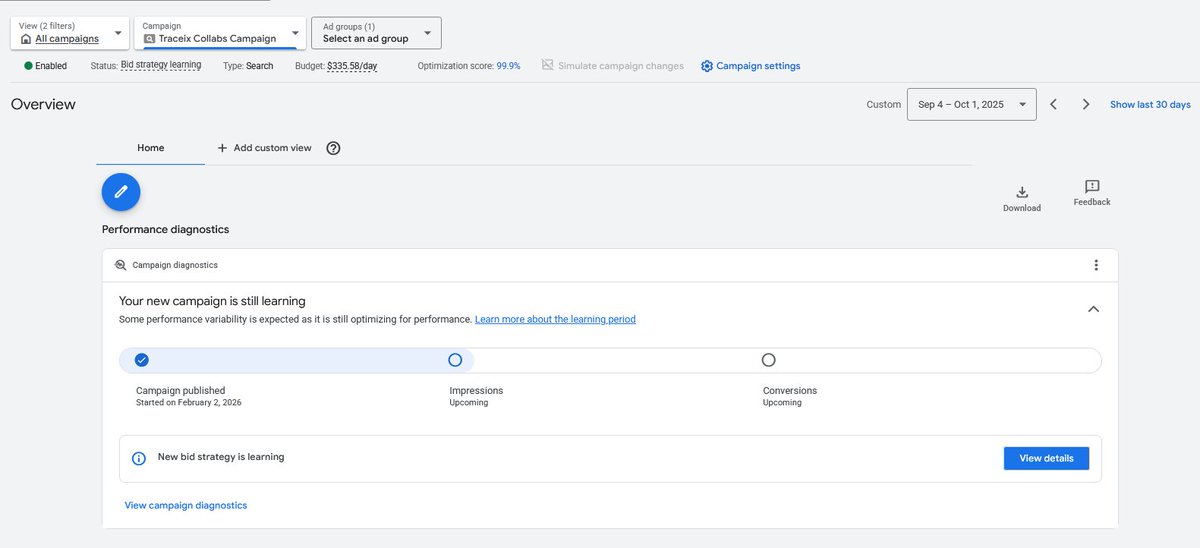Click the Campaign settings gear icon
Screen dimensions: 1200x548
pos(707,66)
